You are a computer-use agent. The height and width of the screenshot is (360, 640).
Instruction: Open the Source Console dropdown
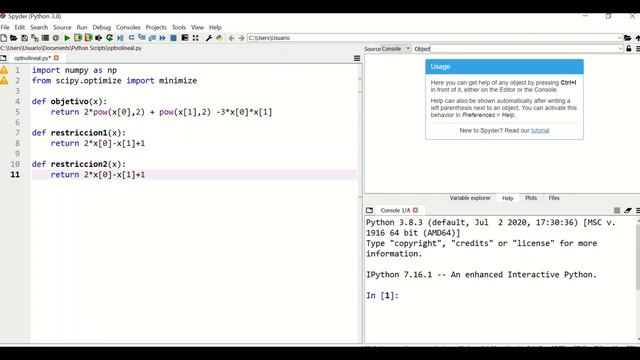tap(396, 49)
